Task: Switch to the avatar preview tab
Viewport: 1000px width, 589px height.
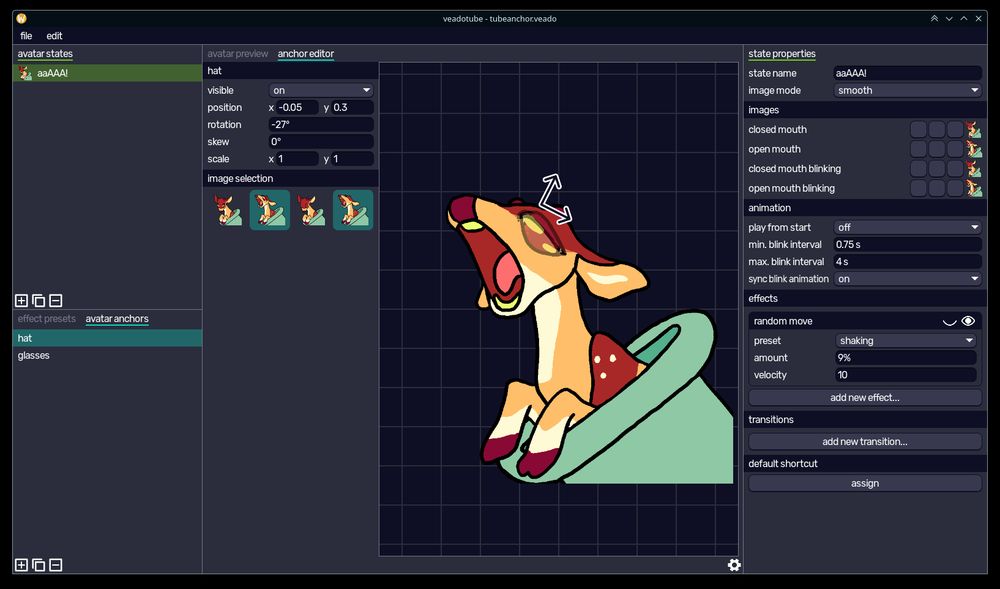Action: 237,54
